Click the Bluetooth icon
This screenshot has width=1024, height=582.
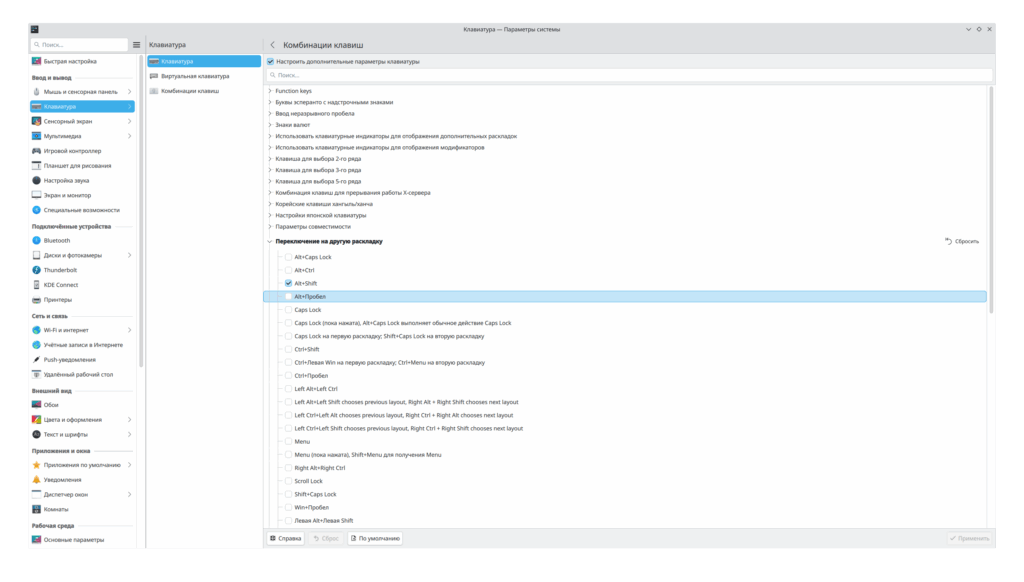click(37, 240)
